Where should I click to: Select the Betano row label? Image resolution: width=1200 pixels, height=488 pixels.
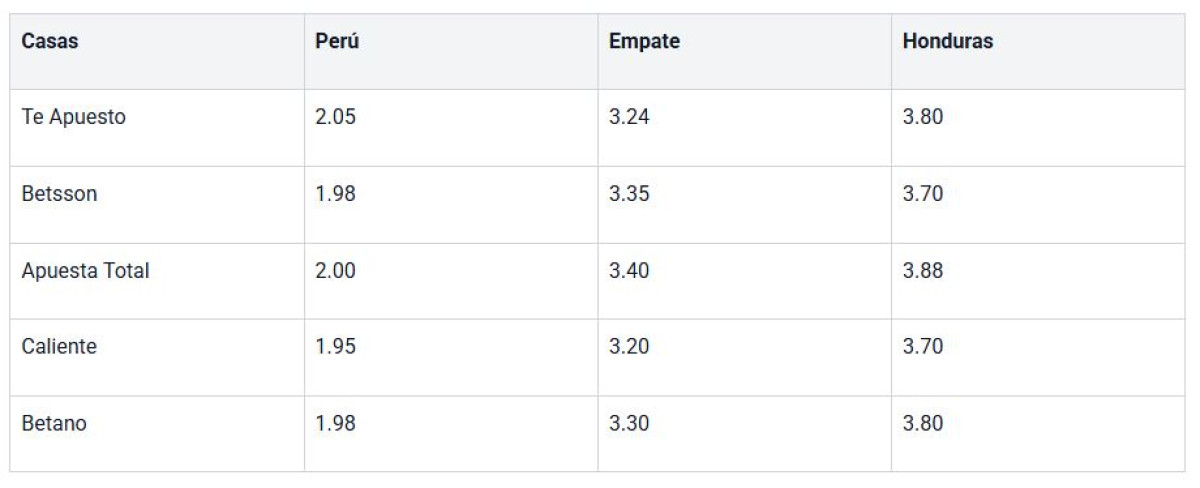click(54, 424)
